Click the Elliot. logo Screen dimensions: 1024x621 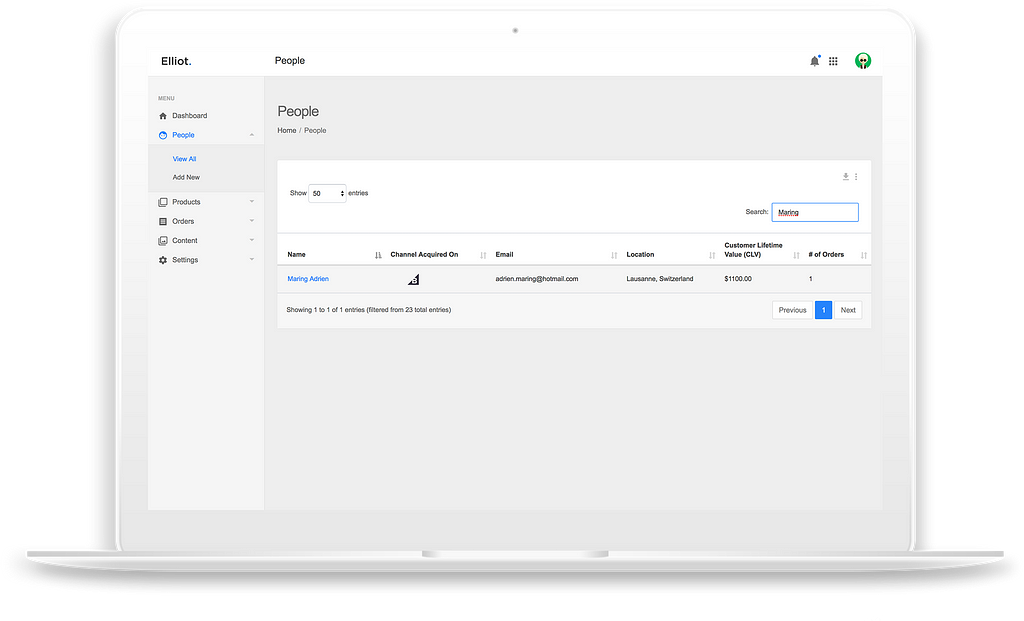click(x=176, y=61)
